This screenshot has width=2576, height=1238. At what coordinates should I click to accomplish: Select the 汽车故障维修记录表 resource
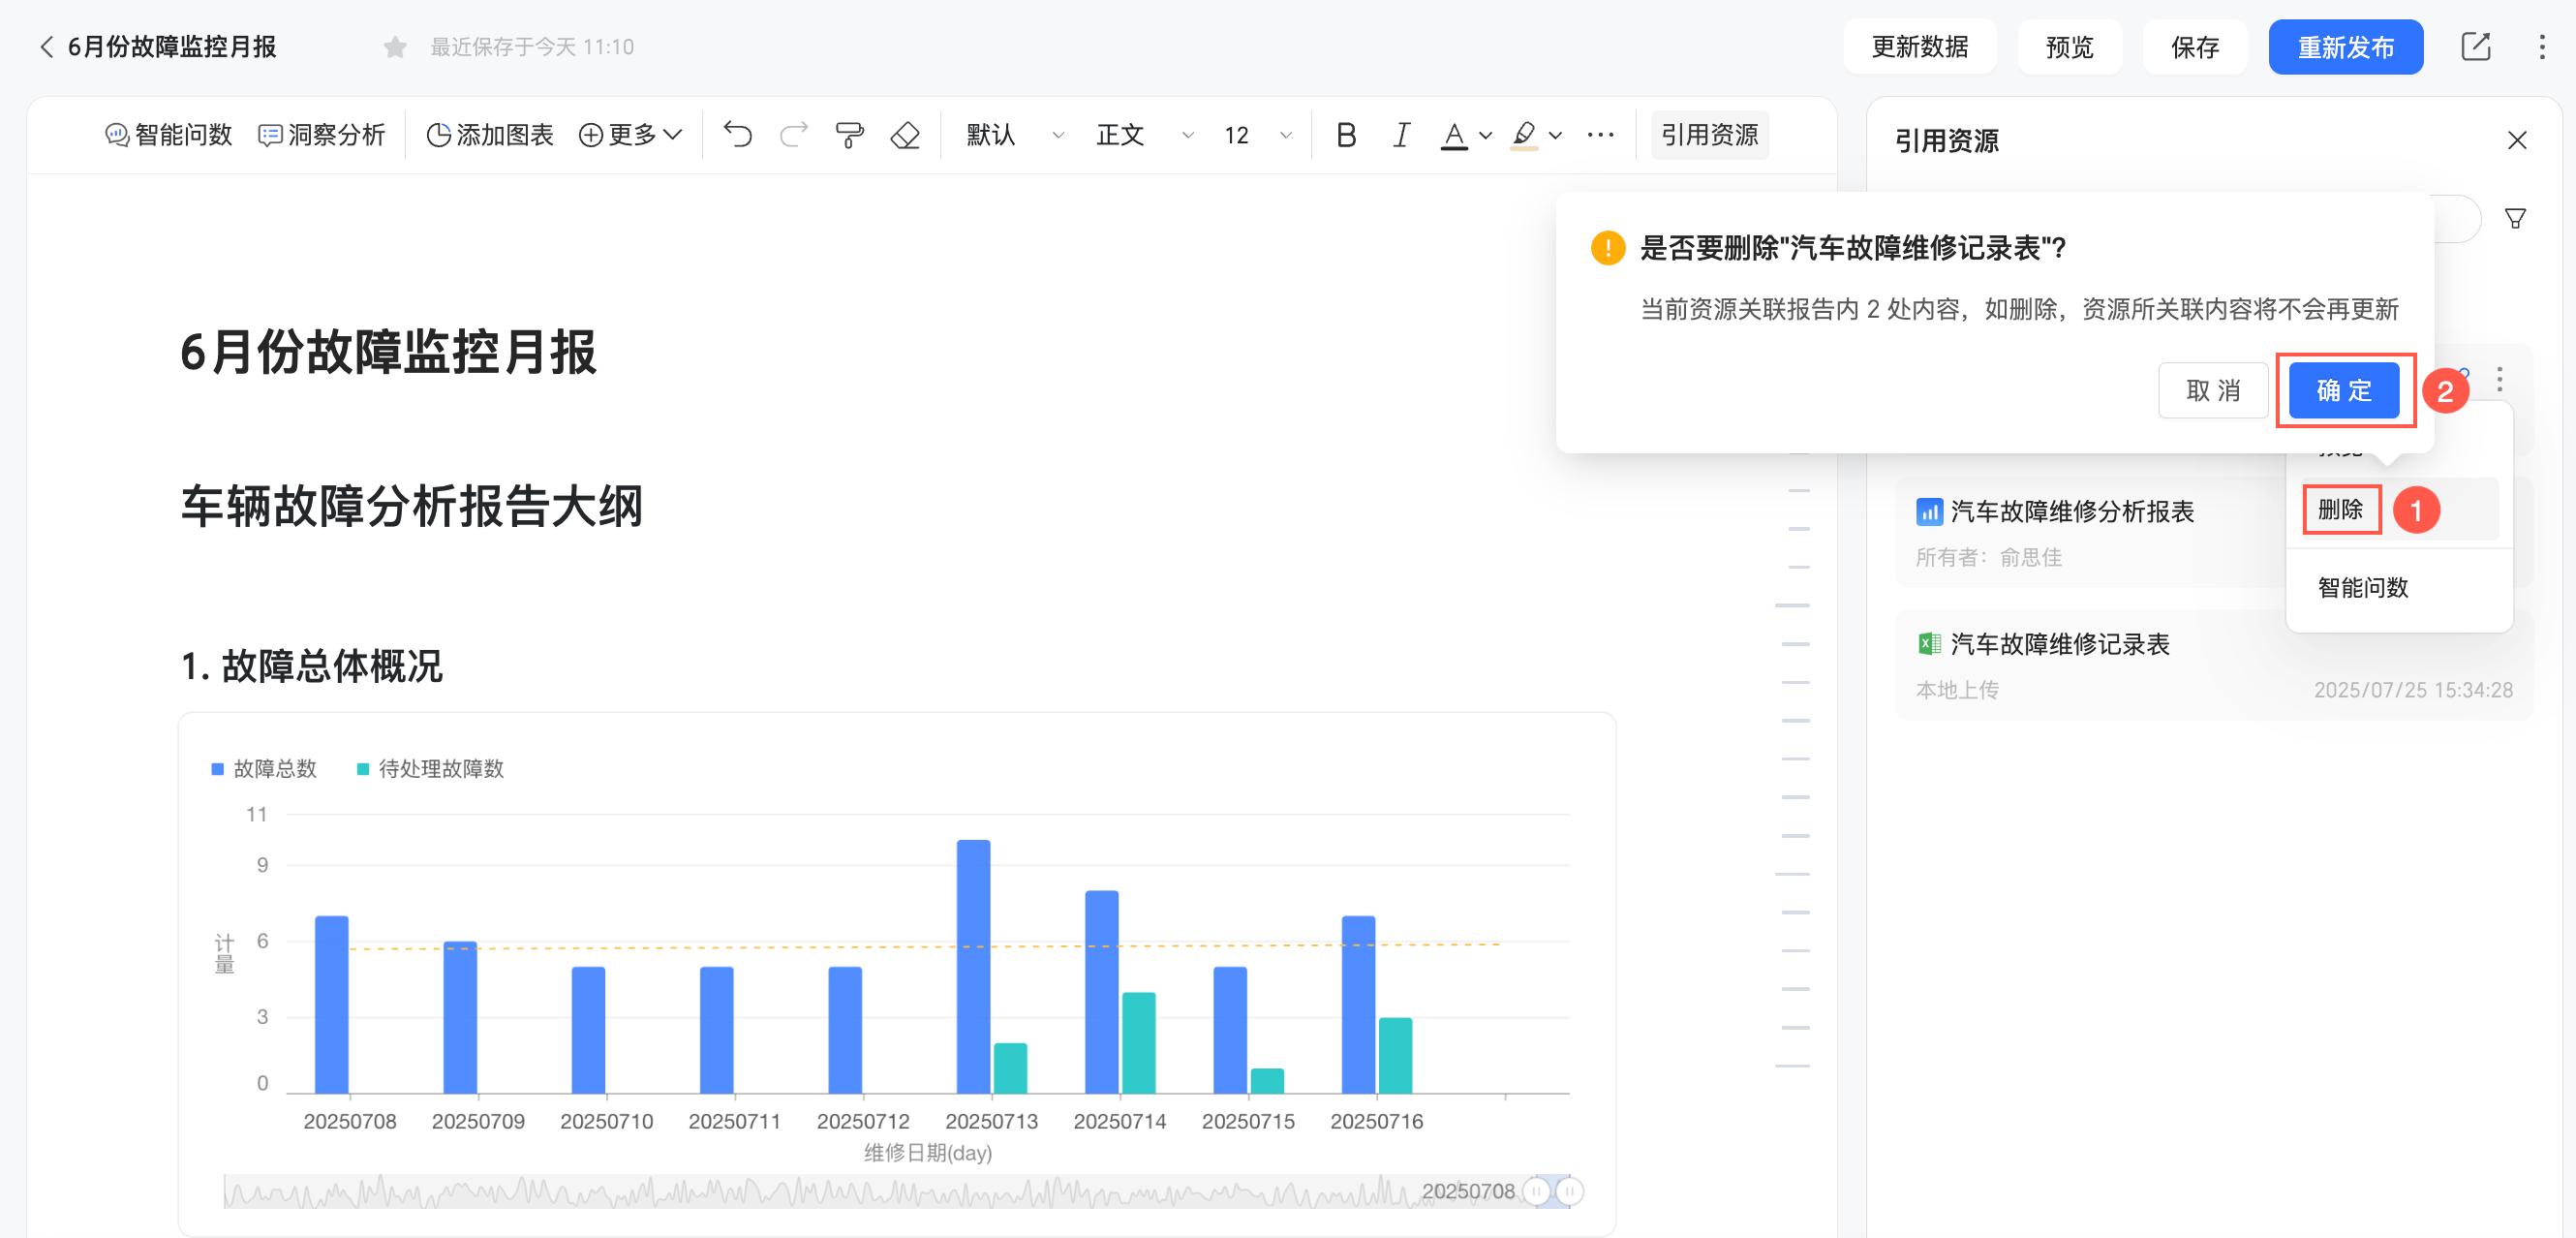pos(2214,665)
